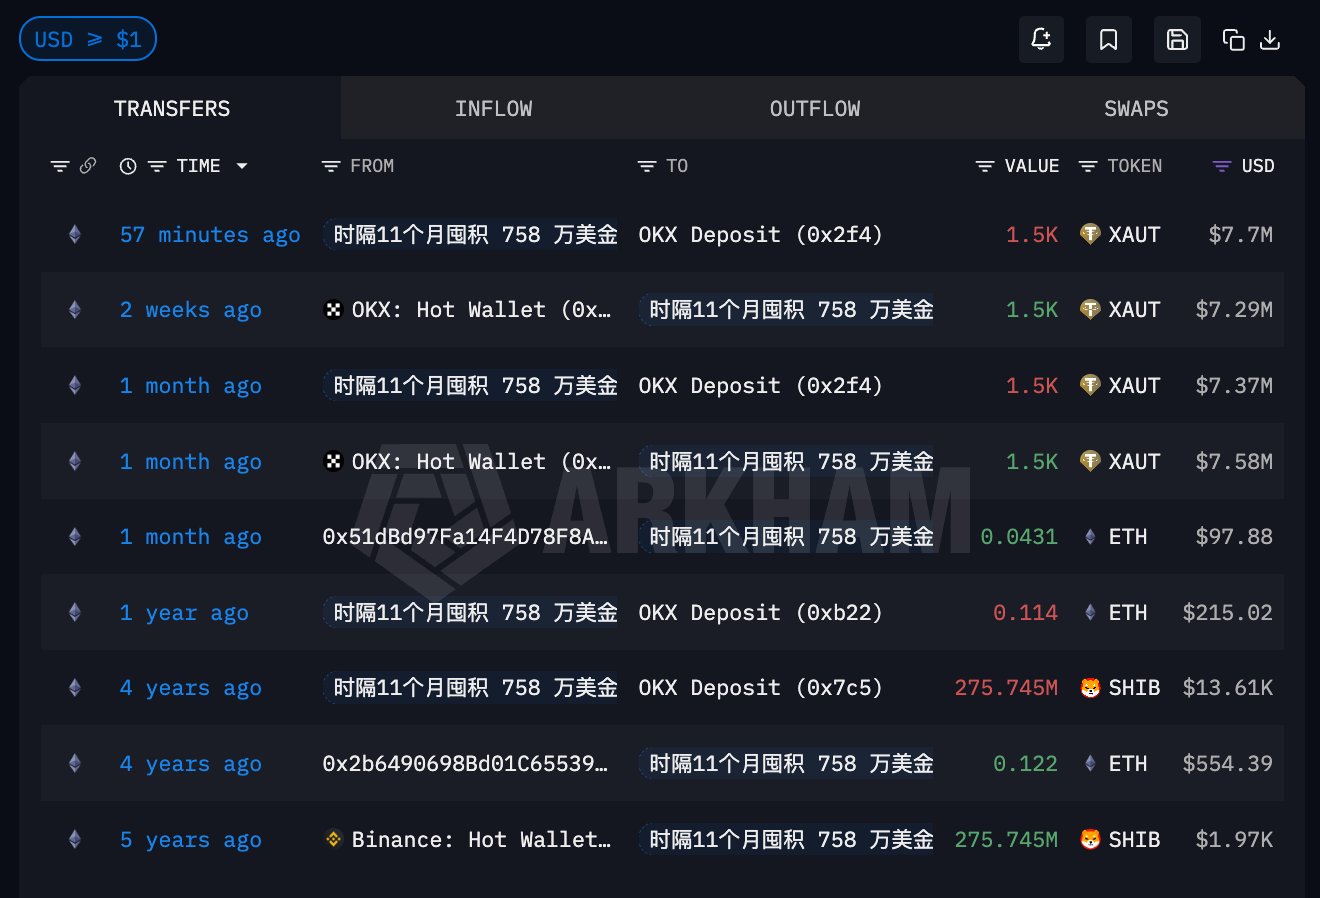Click the $97.88 USD amount
Screen dimensions: 1320x898
(1235, 537)
